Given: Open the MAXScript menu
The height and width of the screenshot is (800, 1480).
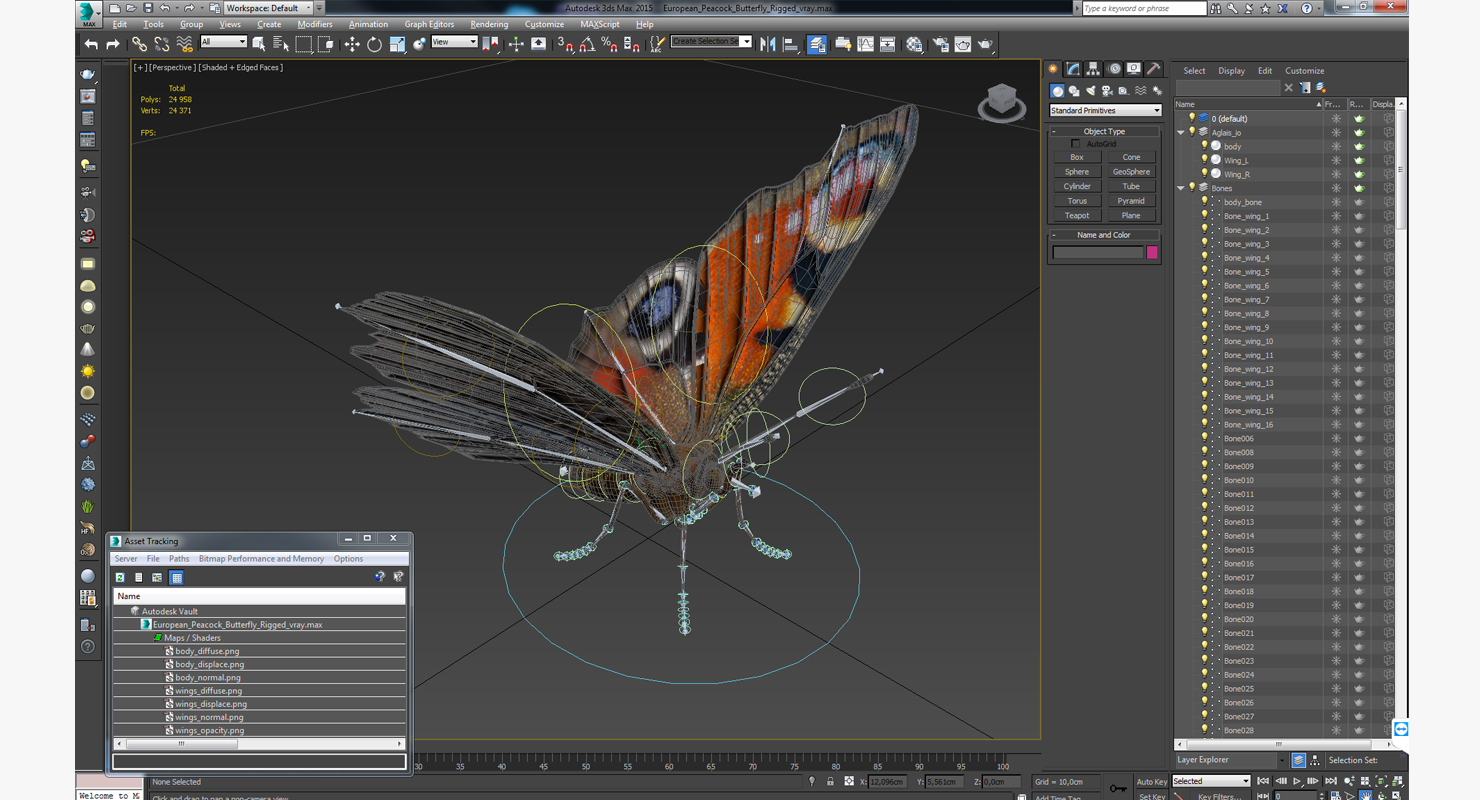Looking at the screenshot, I should pos(600,24).
